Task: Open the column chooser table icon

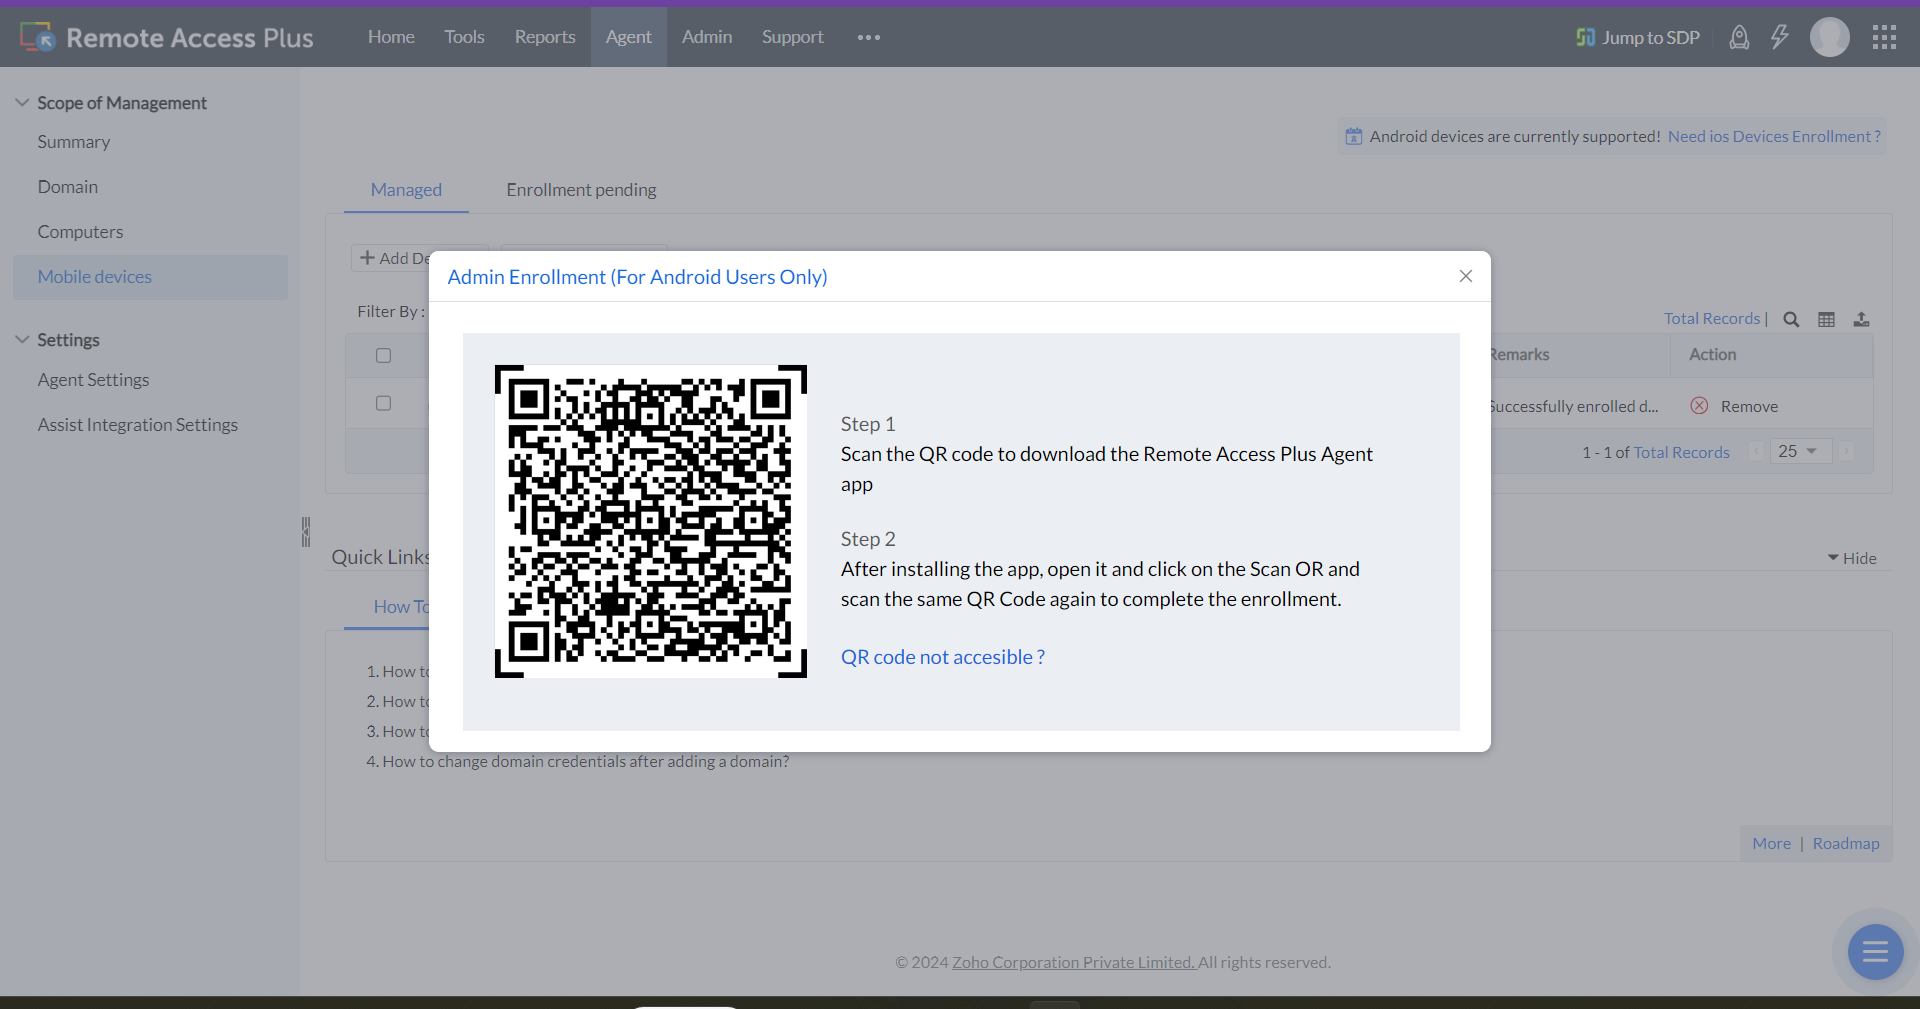Action: coord(1827,319)
